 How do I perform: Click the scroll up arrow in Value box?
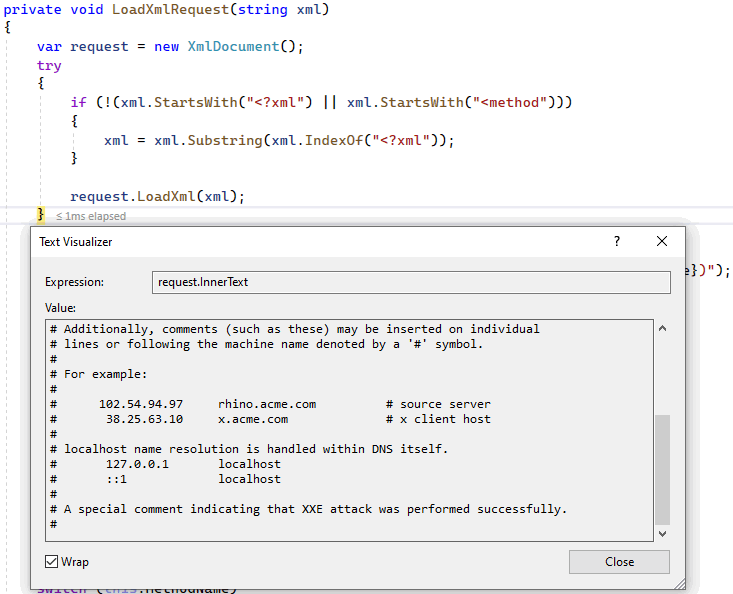click(x=662, y=329)
